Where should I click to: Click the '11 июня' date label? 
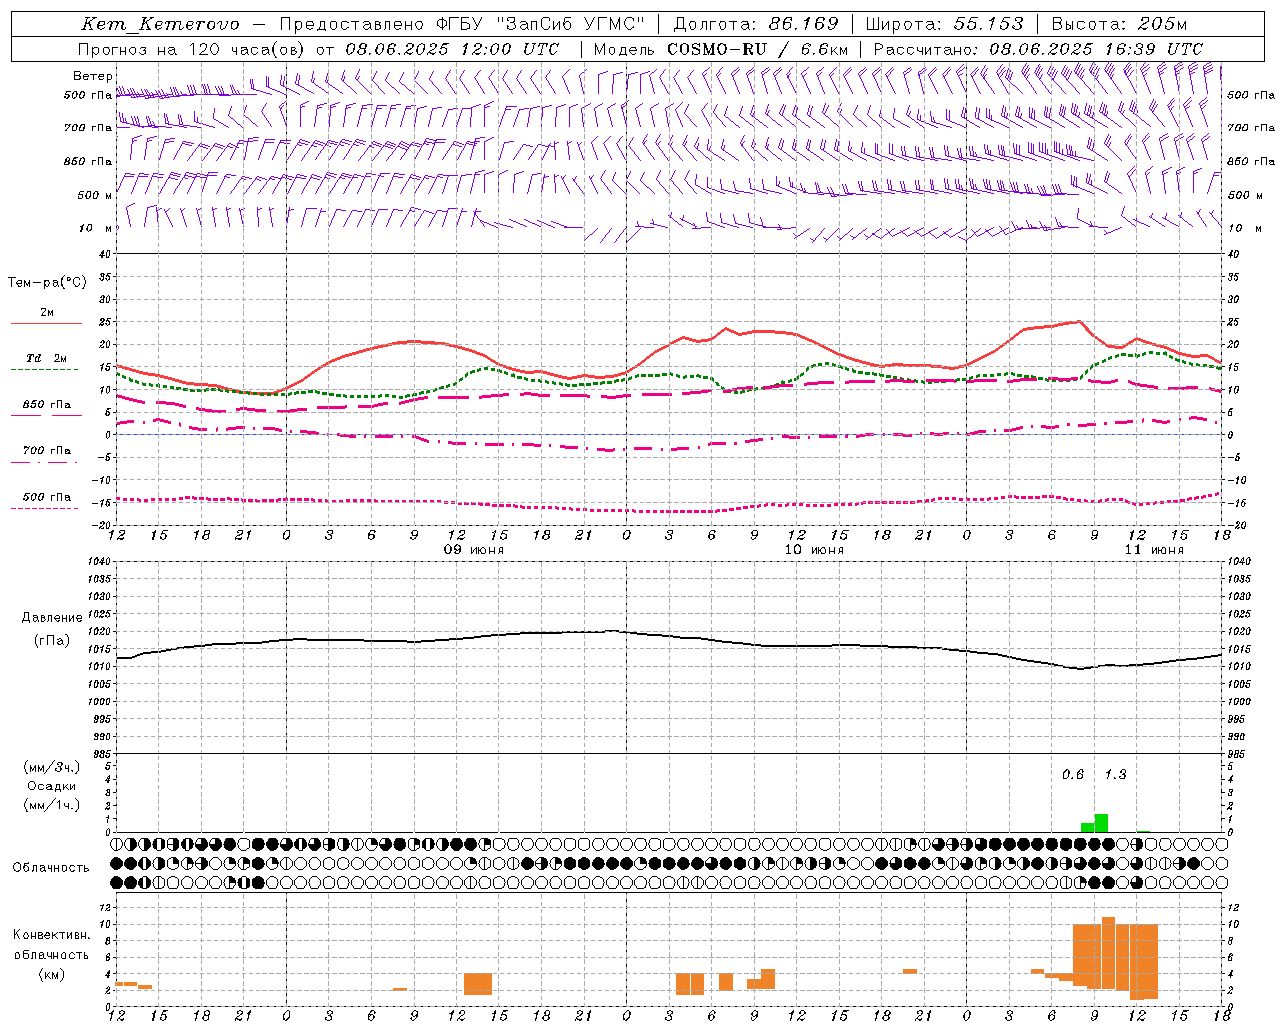pyautogui.click(x=1154, y=550)
